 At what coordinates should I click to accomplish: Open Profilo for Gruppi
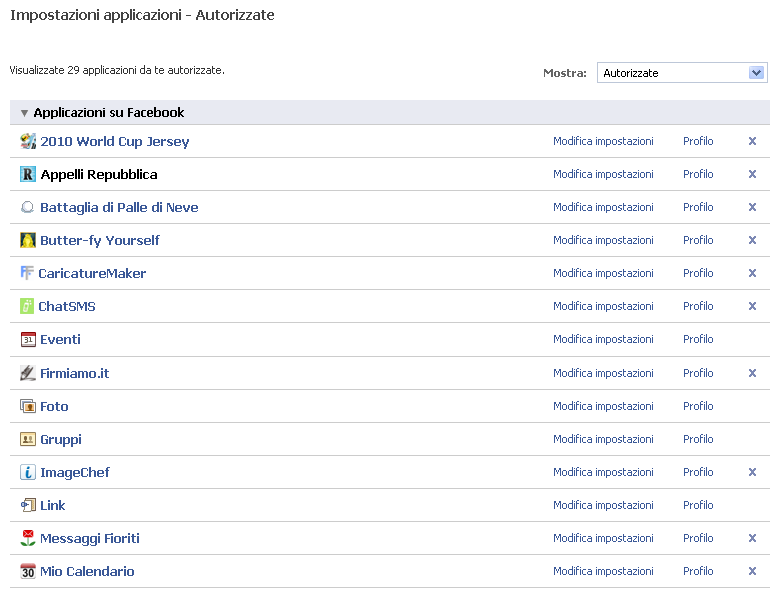(698, 440)
